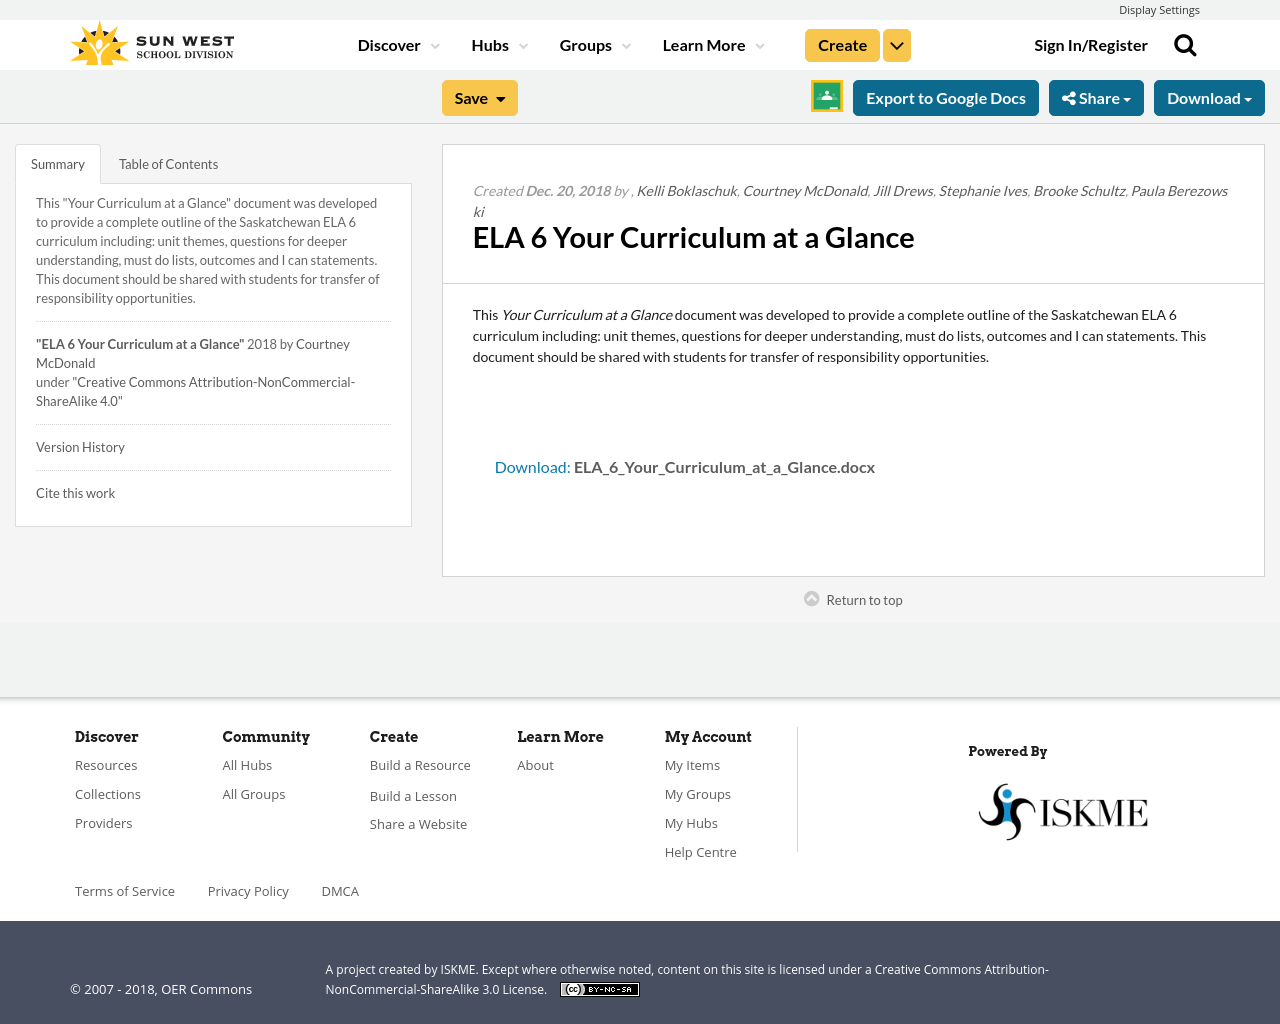
Task: Click Export to Google Docs
Action: [x=945, y=96]
